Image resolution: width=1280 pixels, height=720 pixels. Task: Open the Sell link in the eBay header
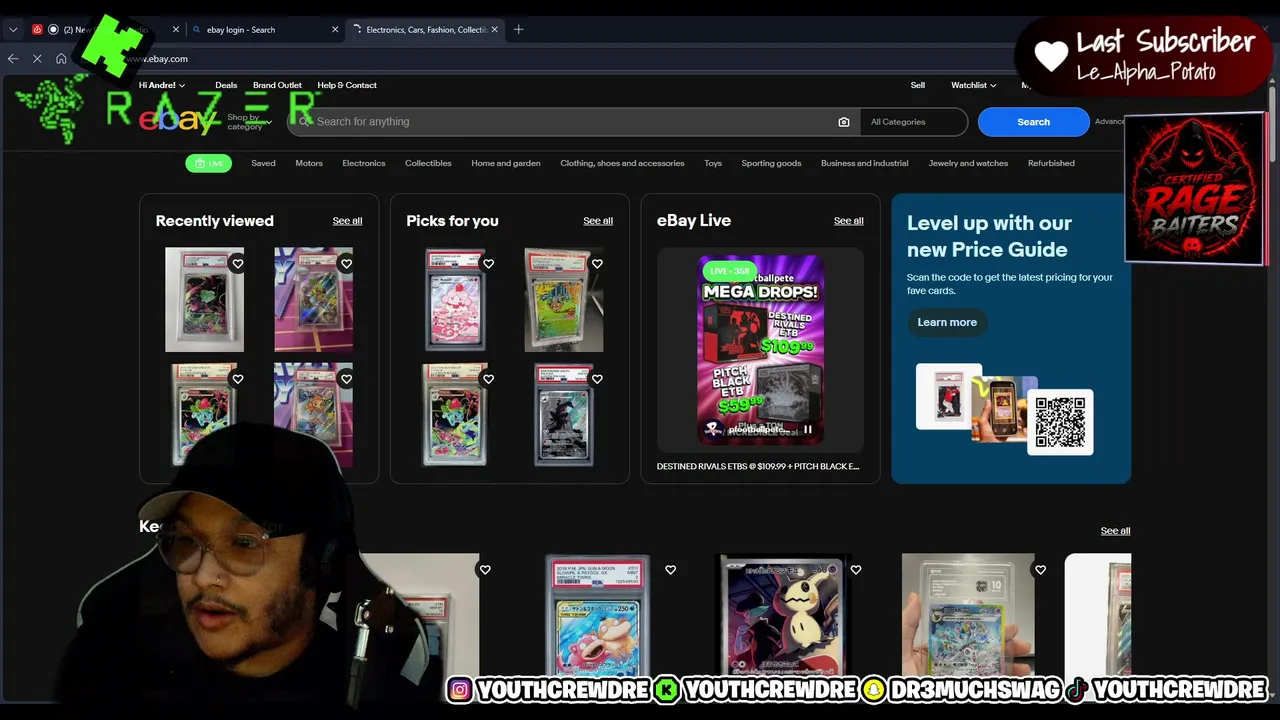click(918, 86)
